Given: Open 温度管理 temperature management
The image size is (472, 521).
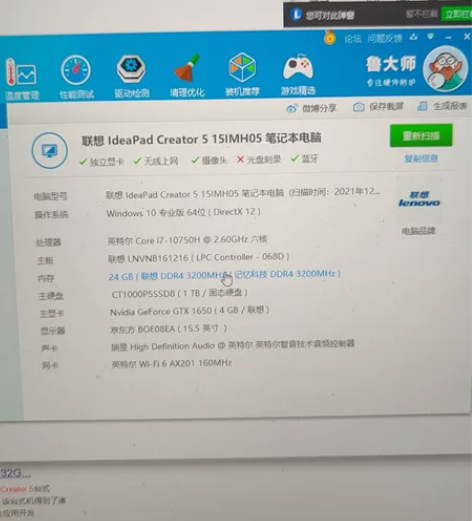Looking at the screenshot, I should coord(22,79).
